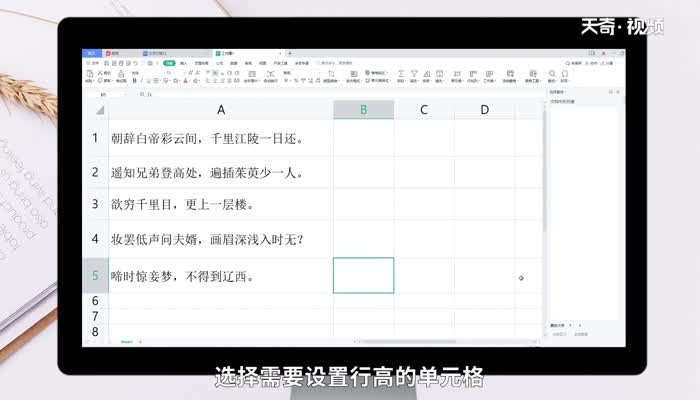The image size is (700, 400).
Task: Click cell containing 遥知兄弟登高处
Action: [221, 172]
